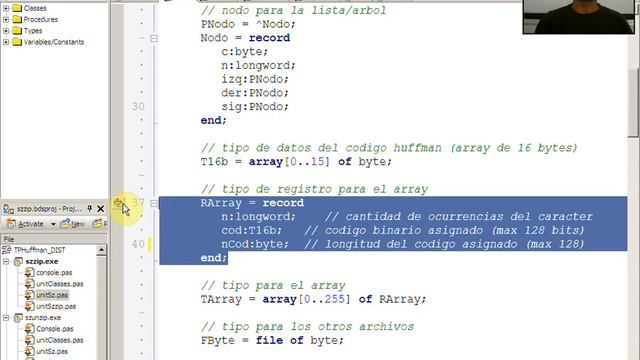Collapse the szzip.exe project node
640x360 pixels.
pyautogui.click(x=6, y=262)
